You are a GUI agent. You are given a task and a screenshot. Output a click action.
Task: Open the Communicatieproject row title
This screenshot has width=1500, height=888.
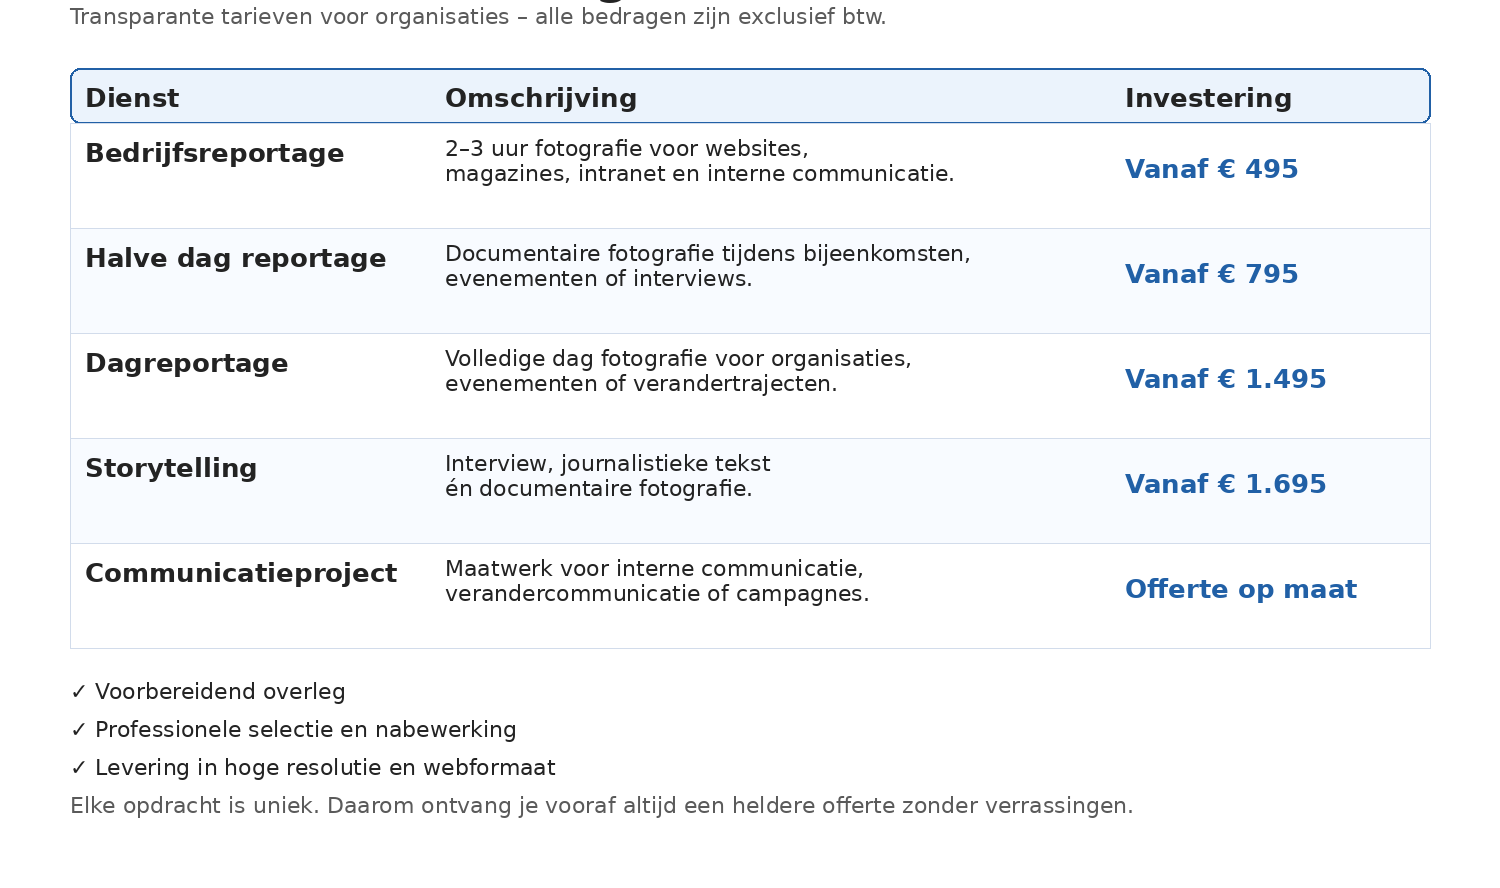[x=241, y=573]
